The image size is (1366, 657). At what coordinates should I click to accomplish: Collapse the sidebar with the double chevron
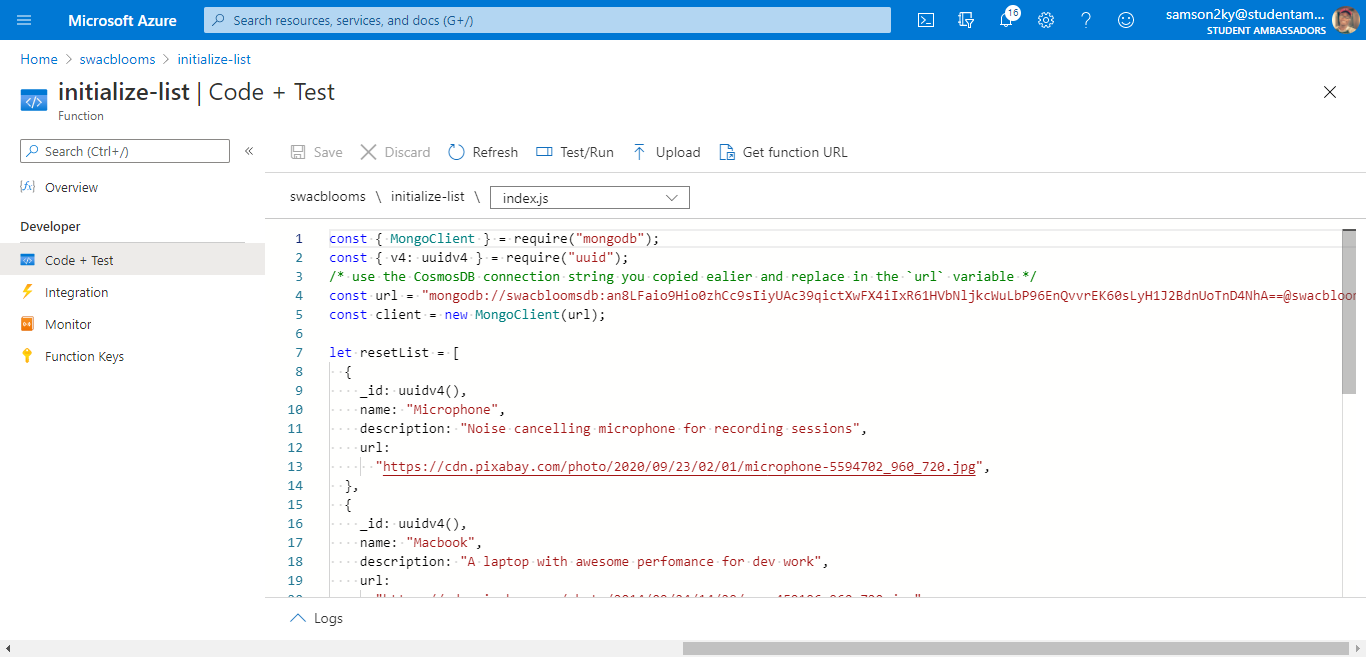pos(249,151)
